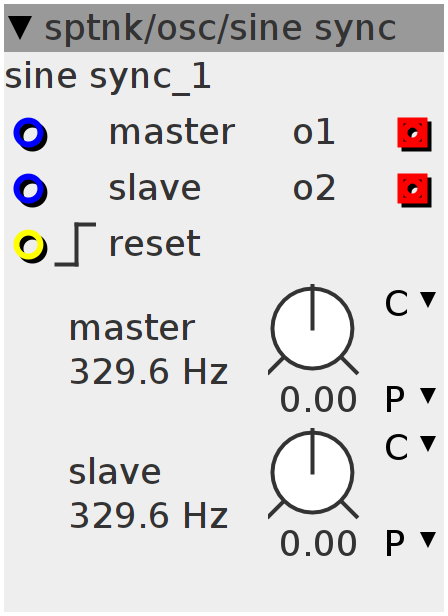Click the master knob 0.00 value field
Viewport: 448px width, 616px height.
tap(318, 400)
